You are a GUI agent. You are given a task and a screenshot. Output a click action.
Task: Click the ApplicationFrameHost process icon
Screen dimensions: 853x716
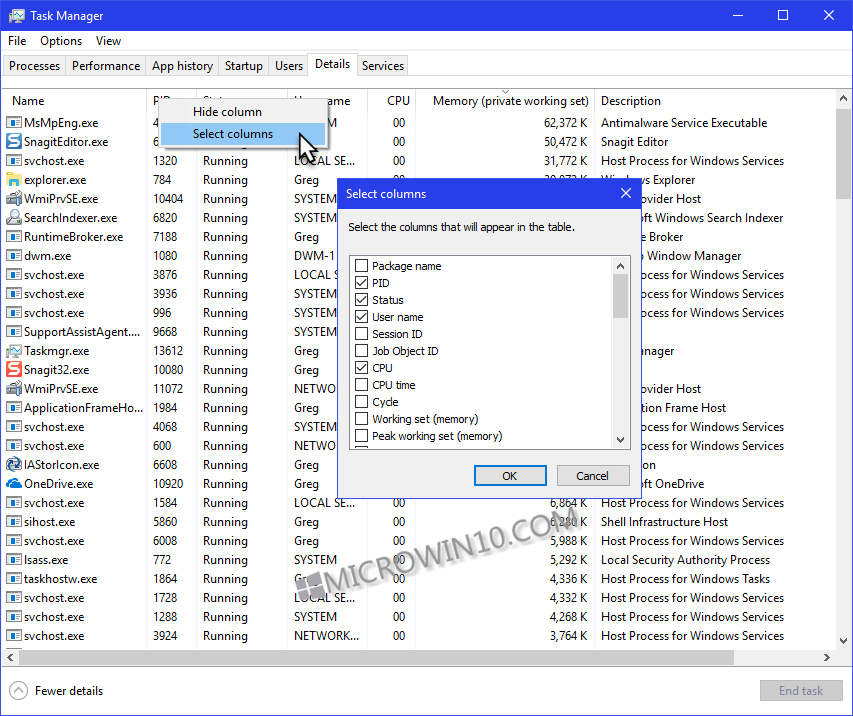pyautogui.click(x=14, y=408)
